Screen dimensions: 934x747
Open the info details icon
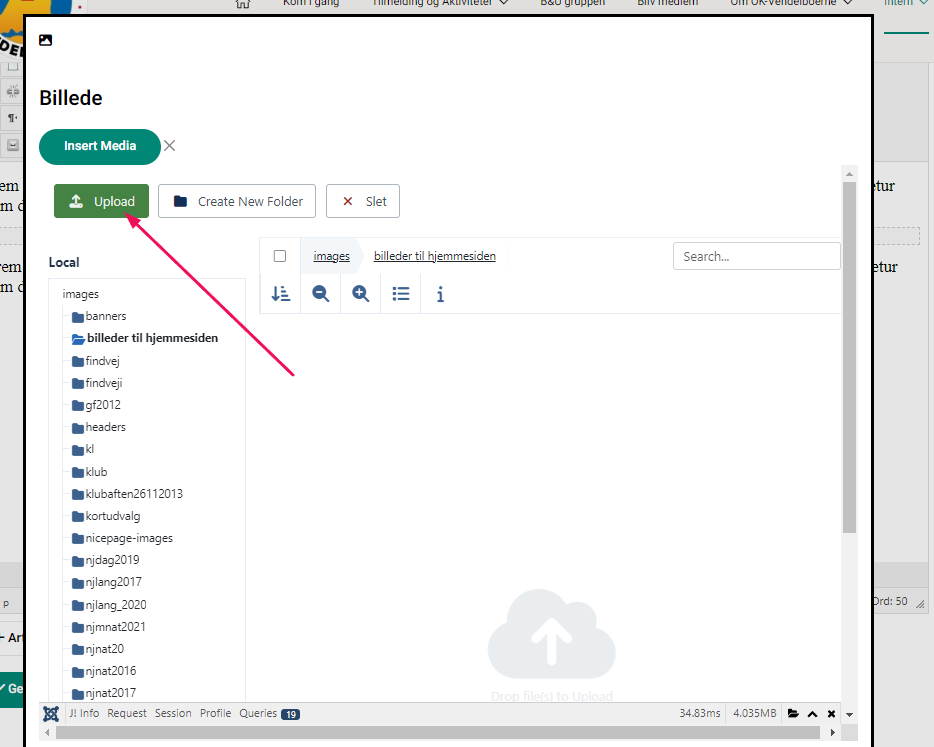tap(440, 294)
